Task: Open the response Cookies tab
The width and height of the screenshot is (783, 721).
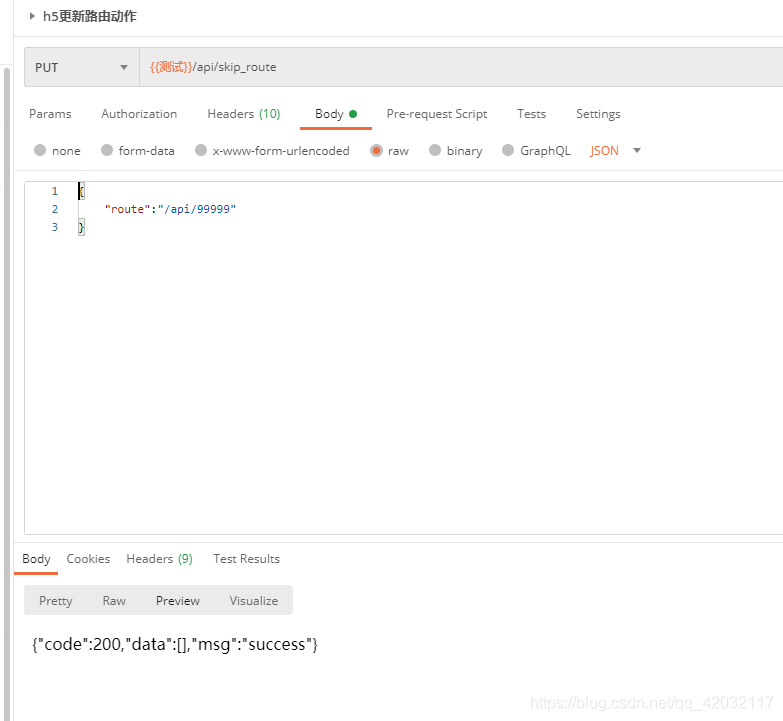Action: (88, 559)
